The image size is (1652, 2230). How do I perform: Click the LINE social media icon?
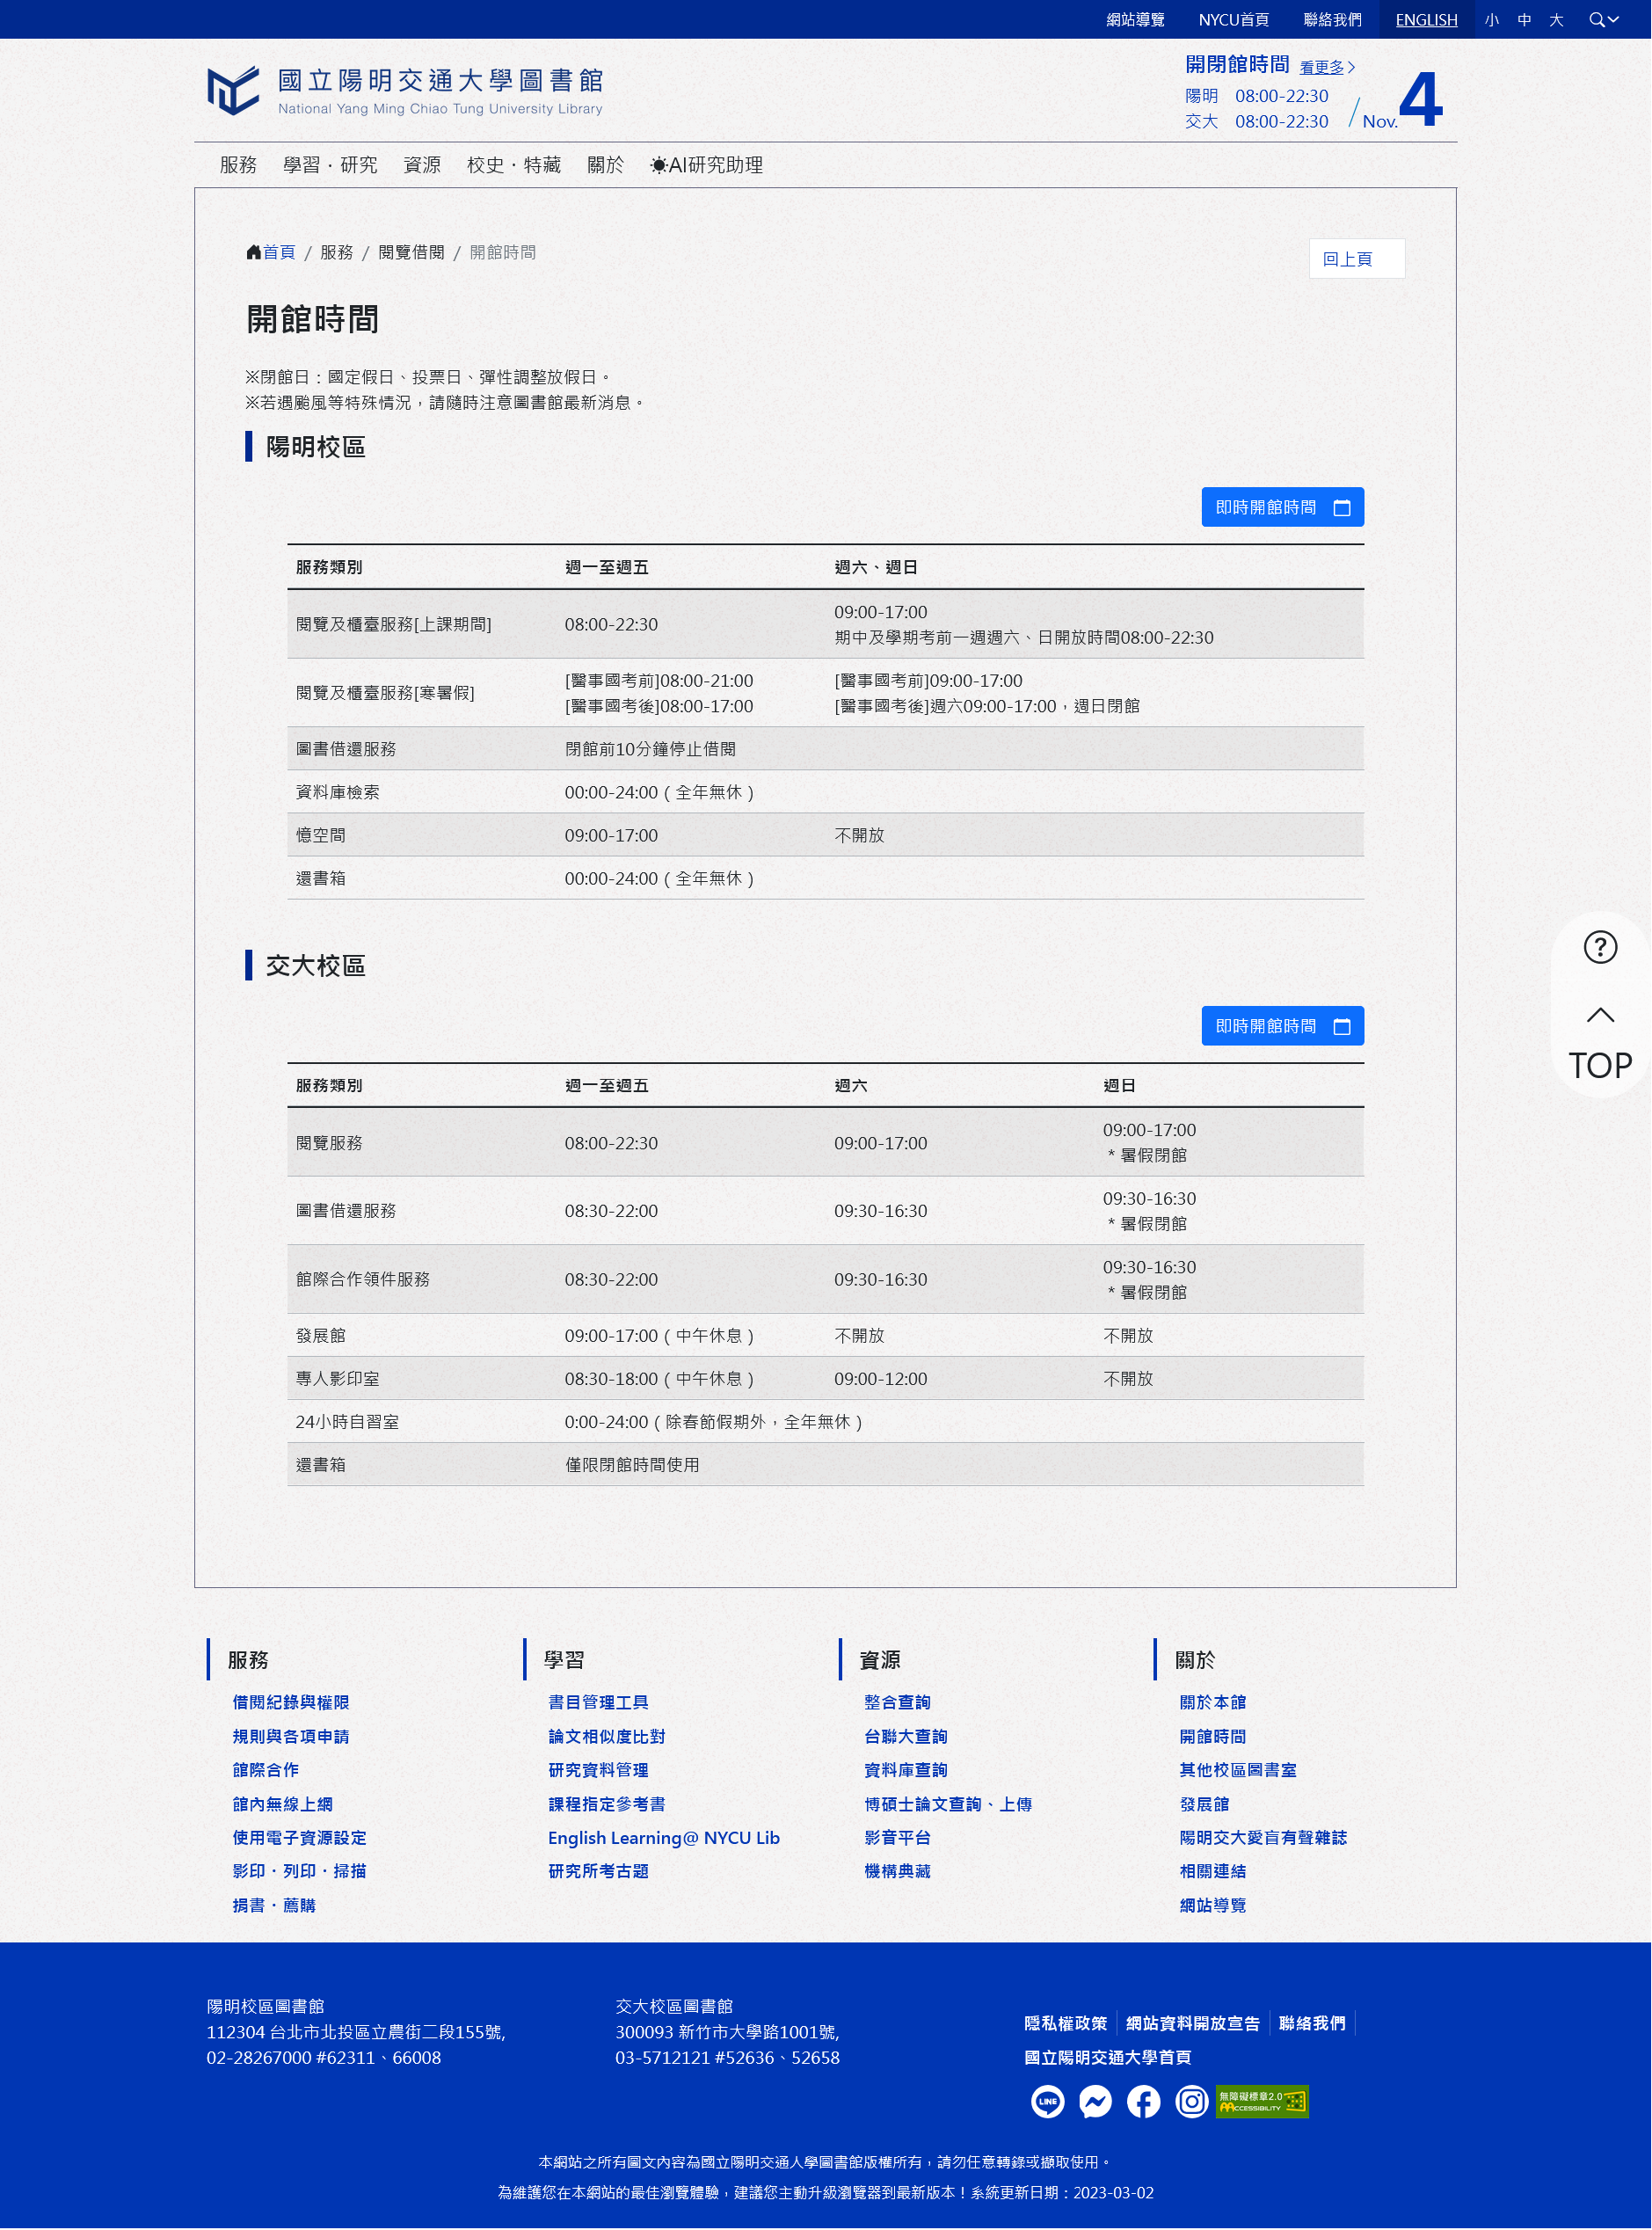tap(1047, 2101)
